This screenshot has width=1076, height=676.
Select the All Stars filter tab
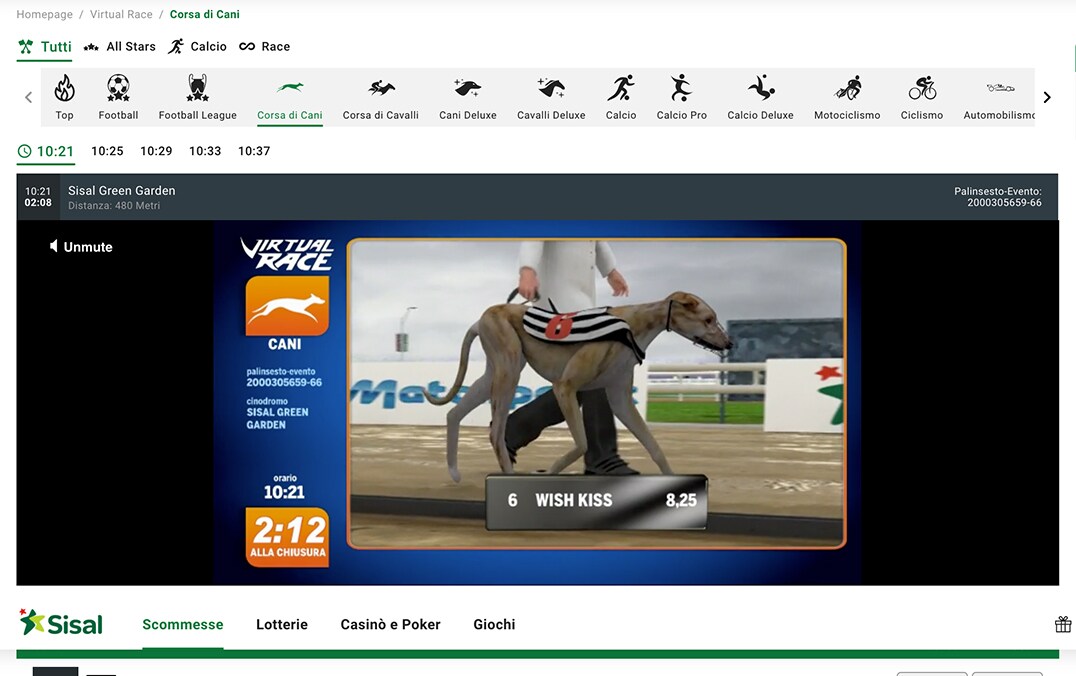tap(119, 47)
